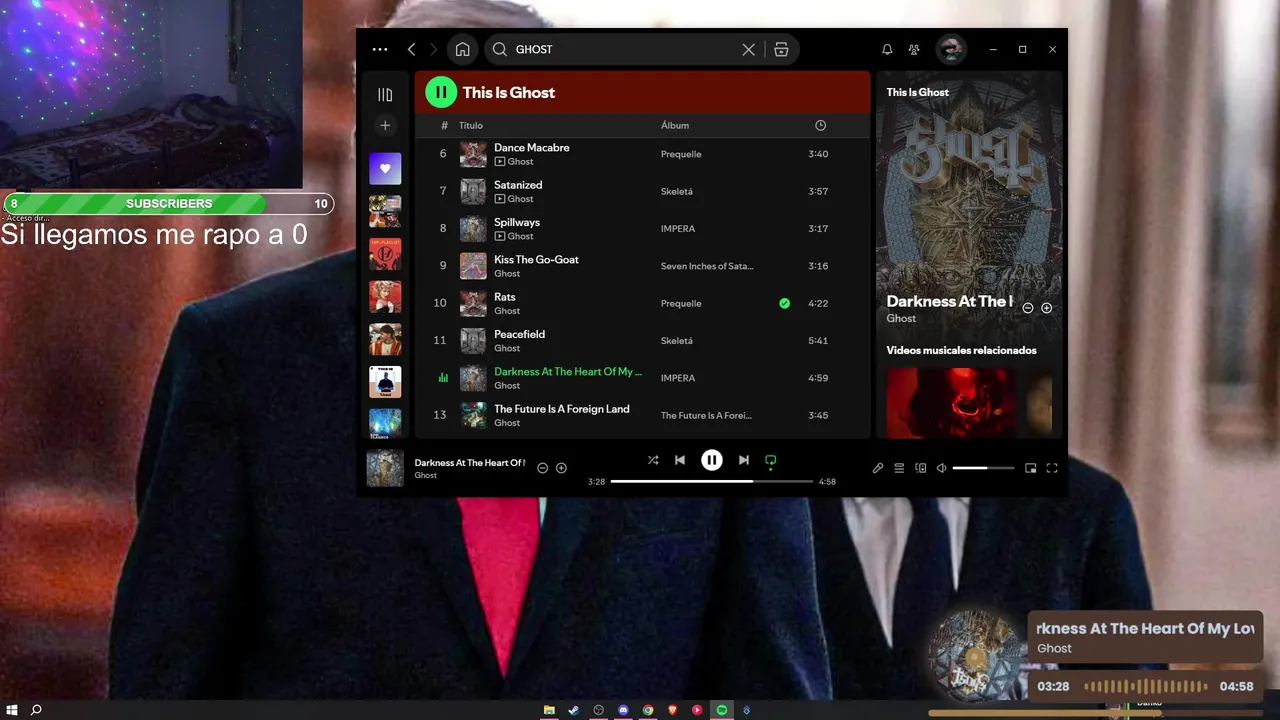
Task: Go forward with the right arrow
Action: click(433, 49)
